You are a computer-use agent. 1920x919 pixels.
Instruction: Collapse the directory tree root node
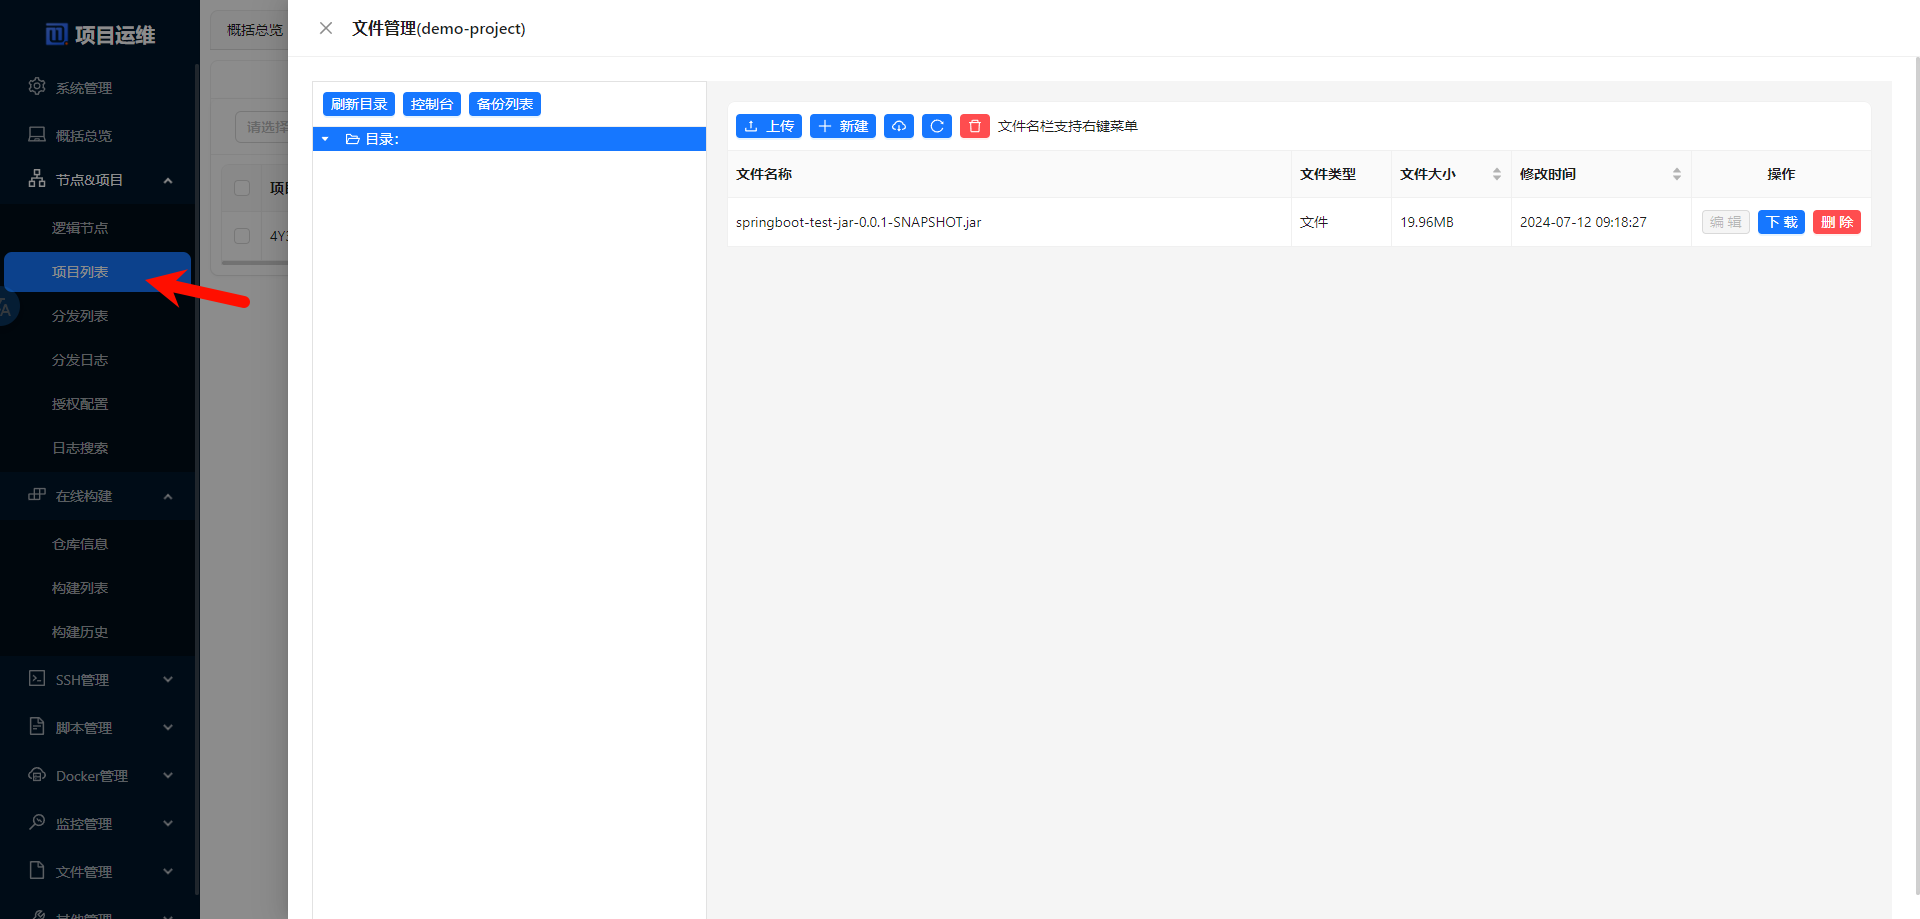pos(325,139)
